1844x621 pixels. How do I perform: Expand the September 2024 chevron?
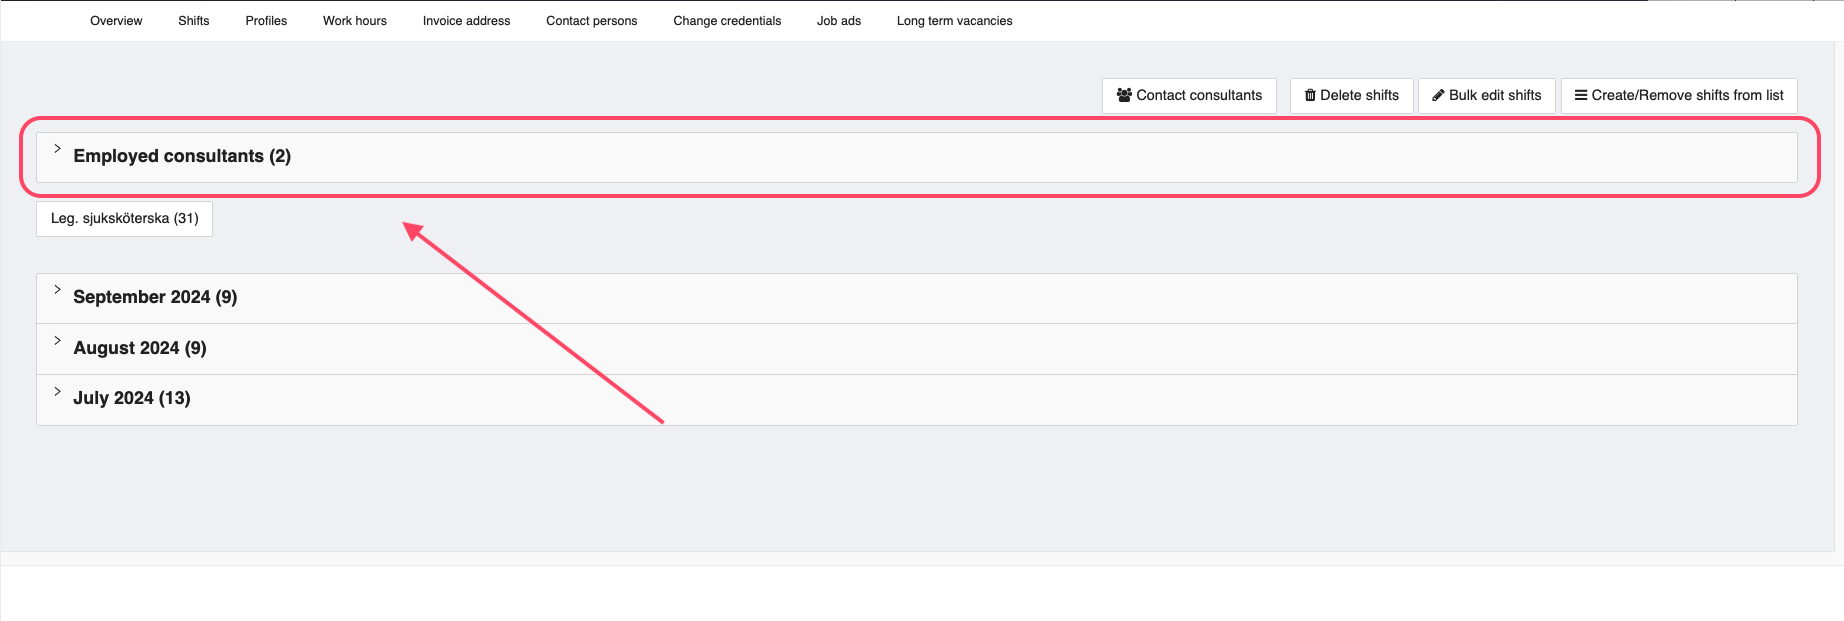pyautogui.click(x=57, y=290)
